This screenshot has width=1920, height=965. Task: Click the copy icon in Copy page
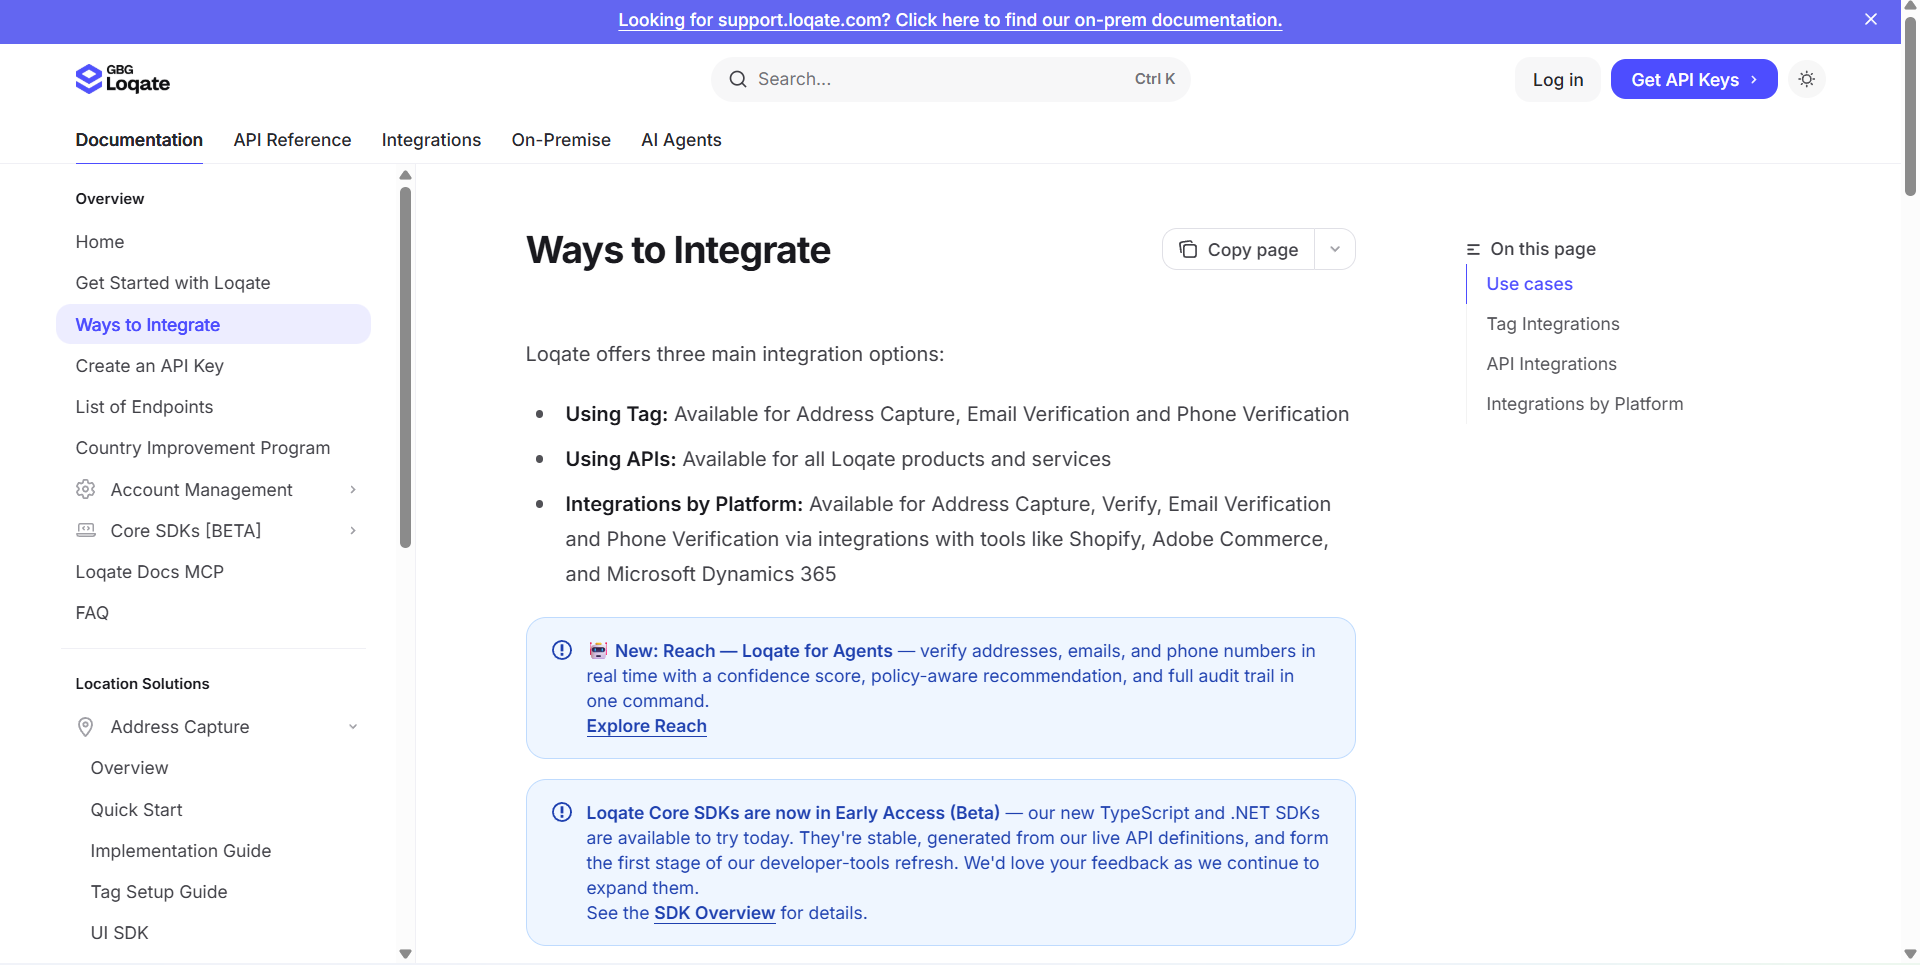tap(1188, 249)
